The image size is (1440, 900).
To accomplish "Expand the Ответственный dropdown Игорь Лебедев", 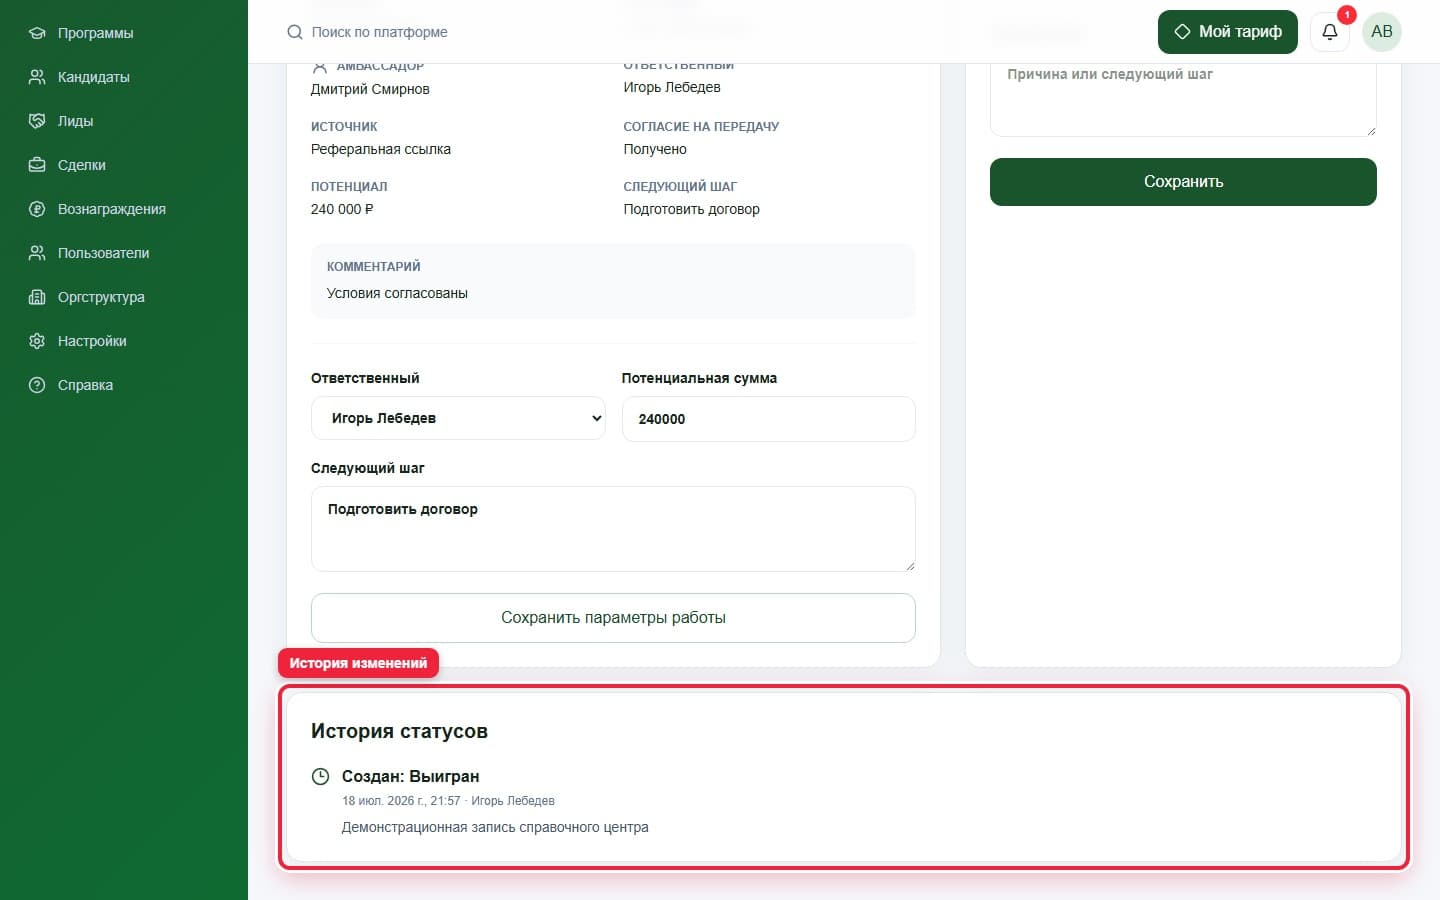I will (x=458, y=418).
